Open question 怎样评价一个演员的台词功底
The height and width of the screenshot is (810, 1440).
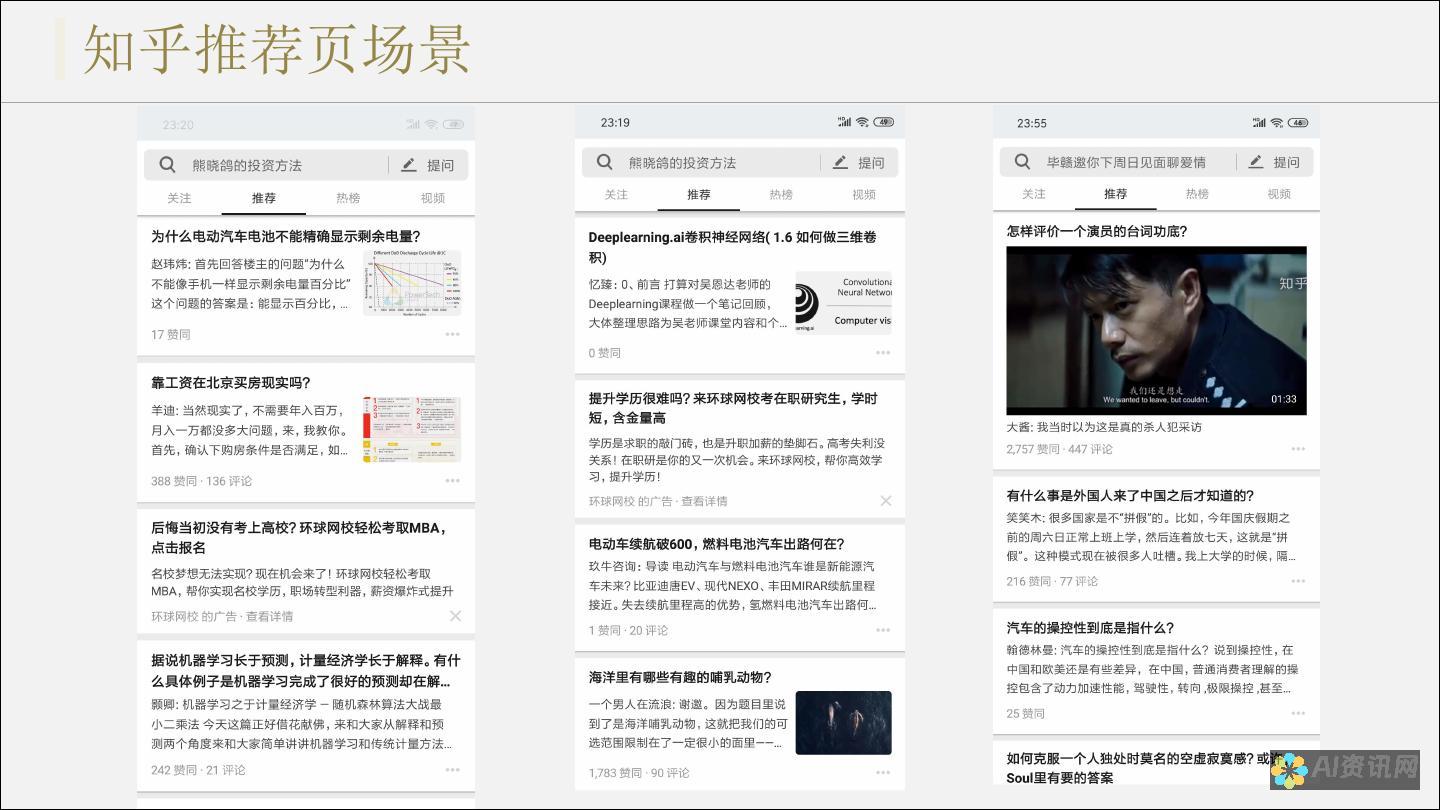tap(1097, 231)
